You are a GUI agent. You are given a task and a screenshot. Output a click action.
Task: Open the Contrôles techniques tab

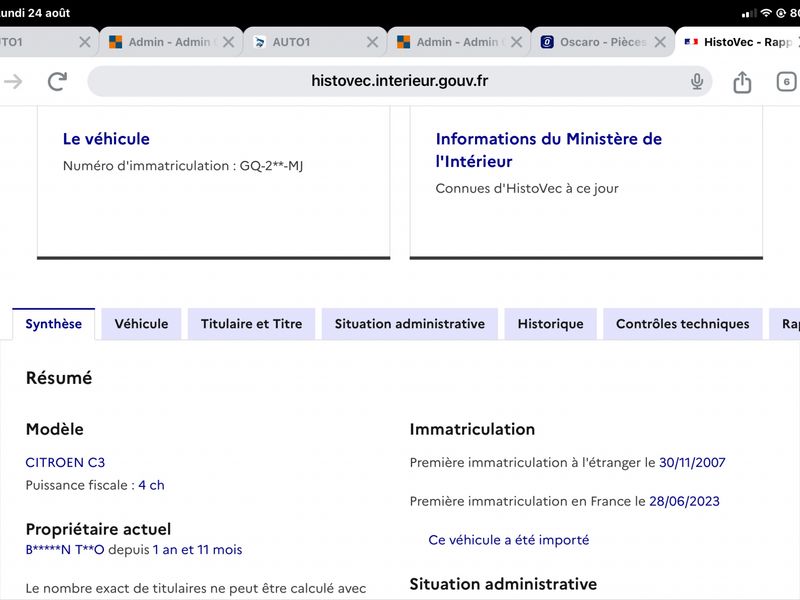pyautogui.click(x=683, y=324)
